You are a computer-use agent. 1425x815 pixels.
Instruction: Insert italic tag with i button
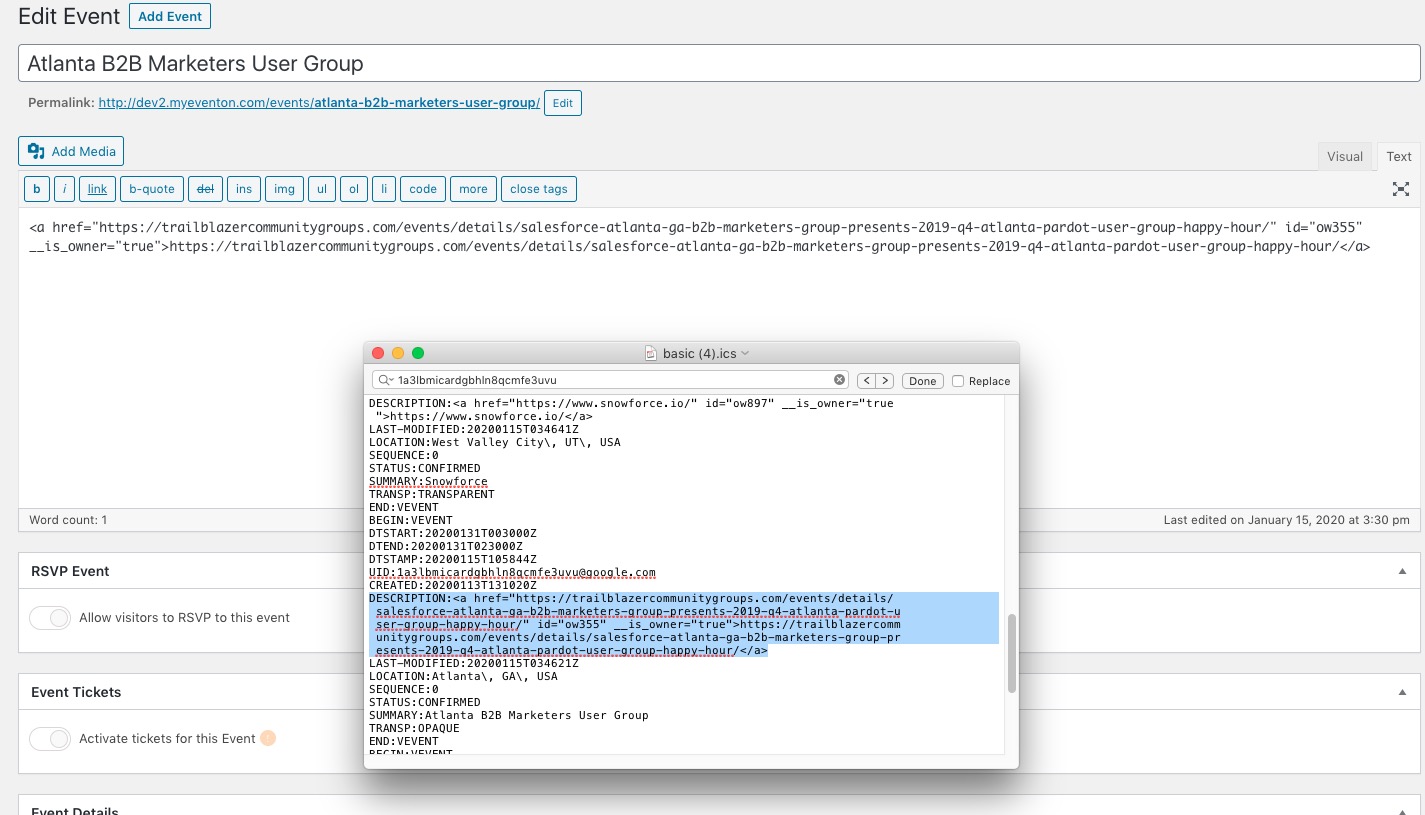pyautogui.click(x=64, y=189)
